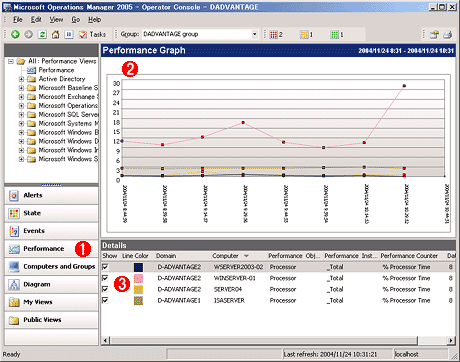460x362 pixels.
Task: Click the pink line color swatch
Action: pyautogui.click(x=138, y=278)
